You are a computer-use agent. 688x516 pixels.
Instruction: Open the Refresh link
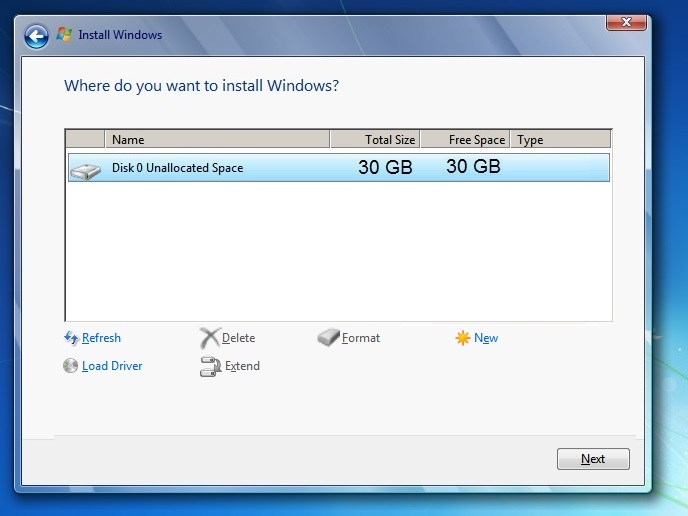click(101, 338)
